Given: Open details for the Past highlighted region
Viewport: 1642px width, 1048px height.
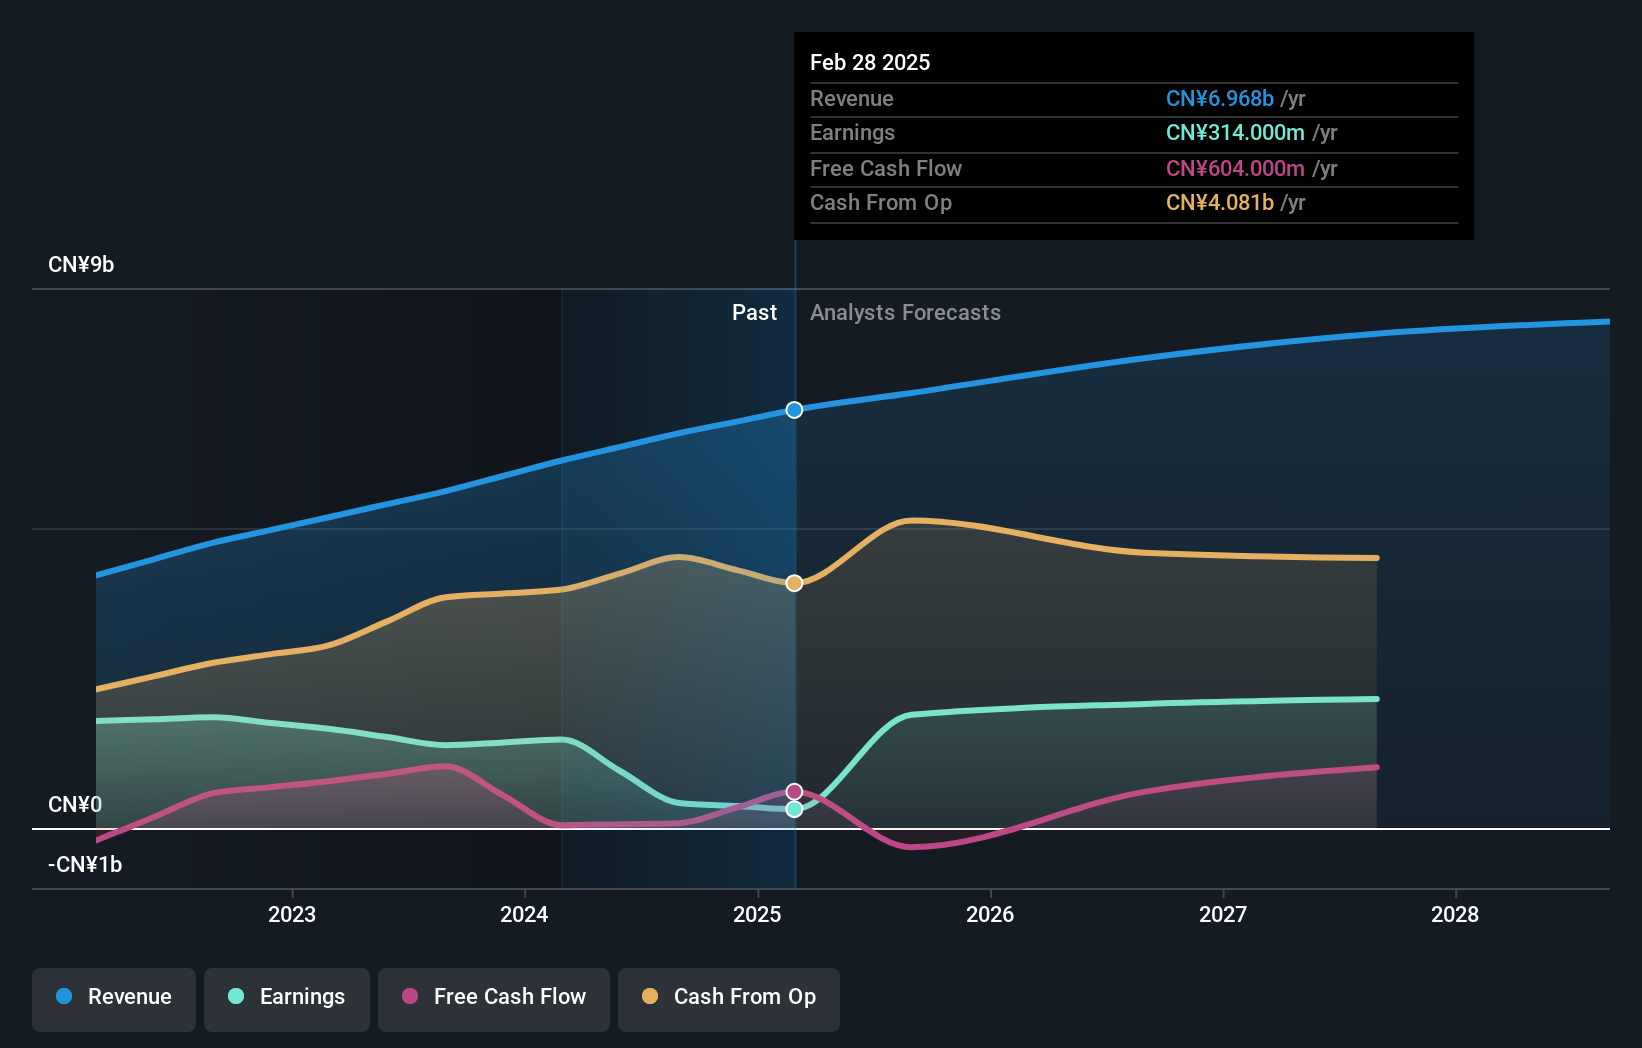Looking at the screenshot, I should (754, 312).
